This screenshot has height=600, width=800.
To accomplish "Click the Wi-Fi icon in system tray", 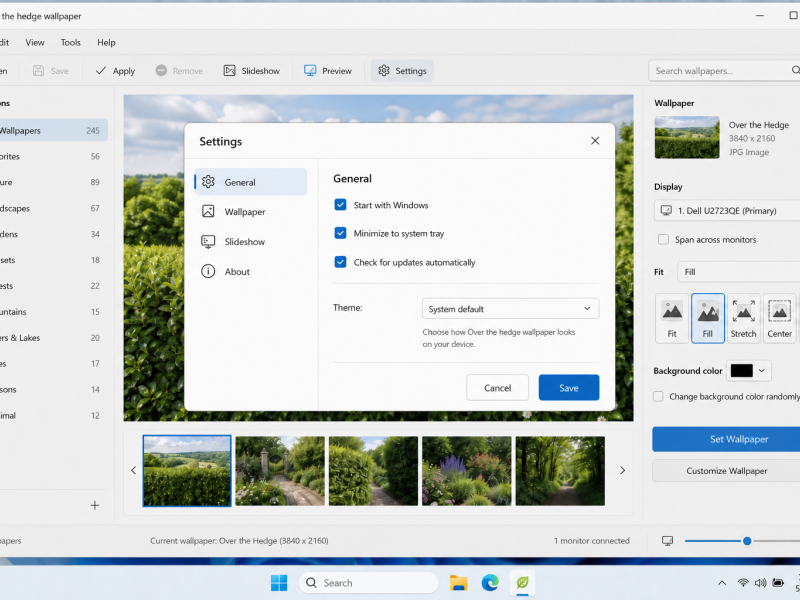I will pos(743,583).
